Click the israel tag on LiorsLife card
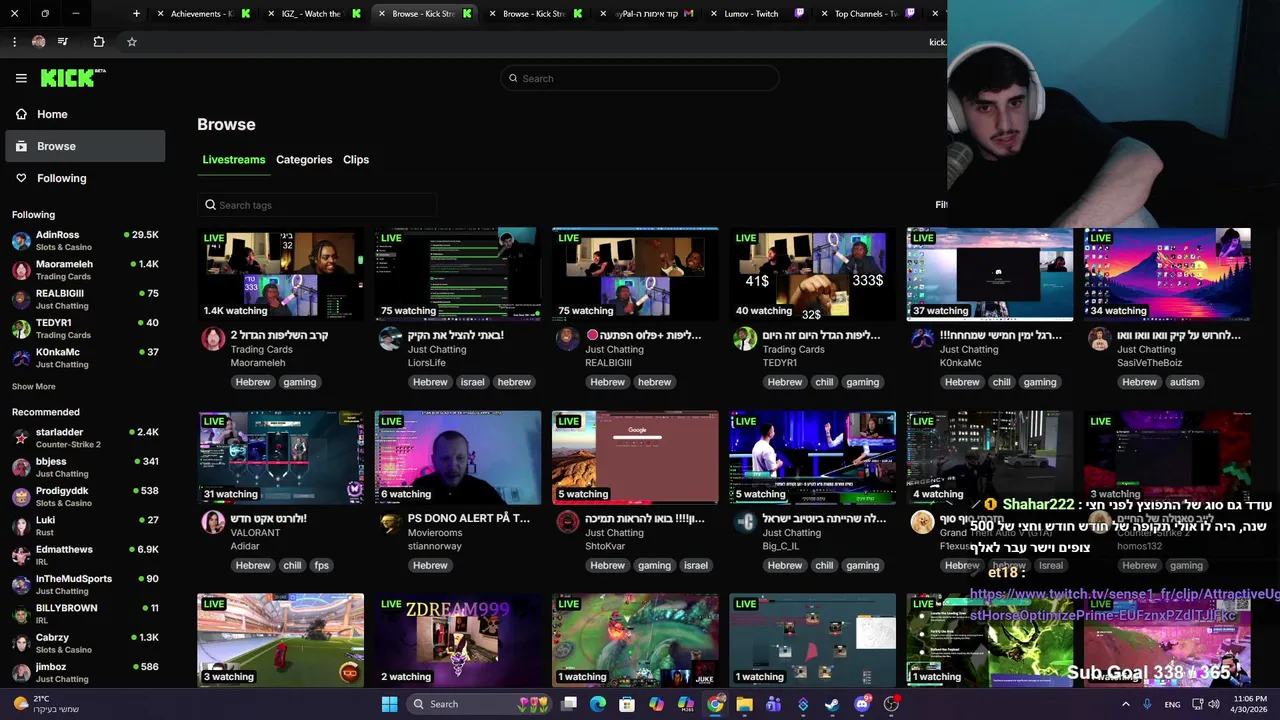The width and height of the screenshot is (1280, 720). point(472,382)
